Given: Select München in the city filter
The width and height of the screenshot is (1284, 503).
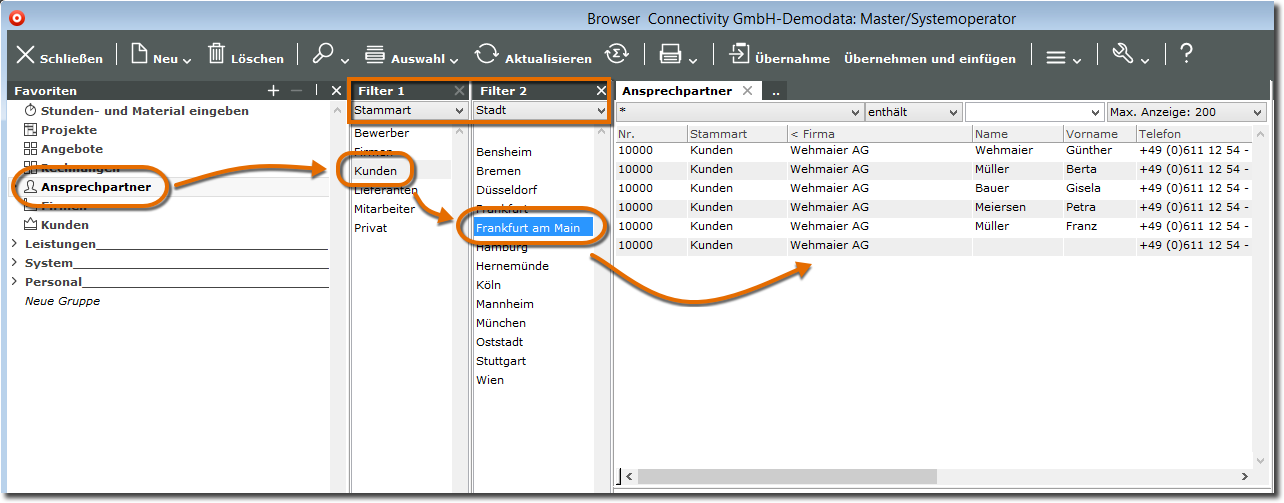Looking at the screenshot, I should [500, 323].
